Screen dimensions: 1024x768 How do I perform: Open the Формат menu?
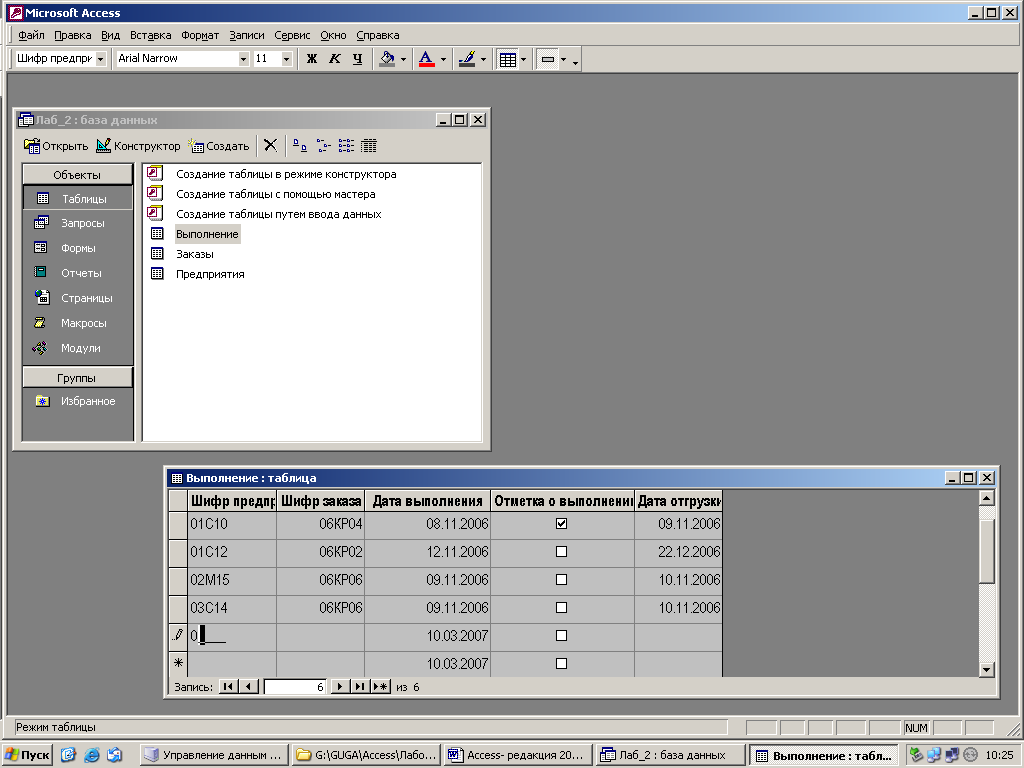(x=200, y=35)
